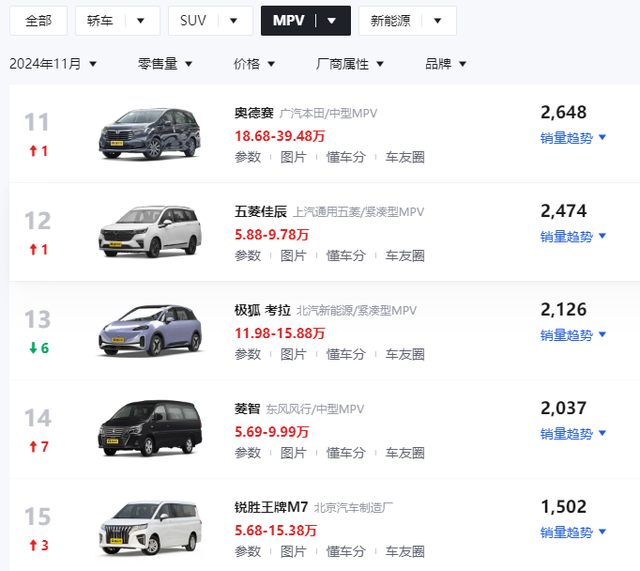Open the 锐胜王牌M7 car photo
Image resolution: width=640 pixels, height=571 pixels.
150,527
